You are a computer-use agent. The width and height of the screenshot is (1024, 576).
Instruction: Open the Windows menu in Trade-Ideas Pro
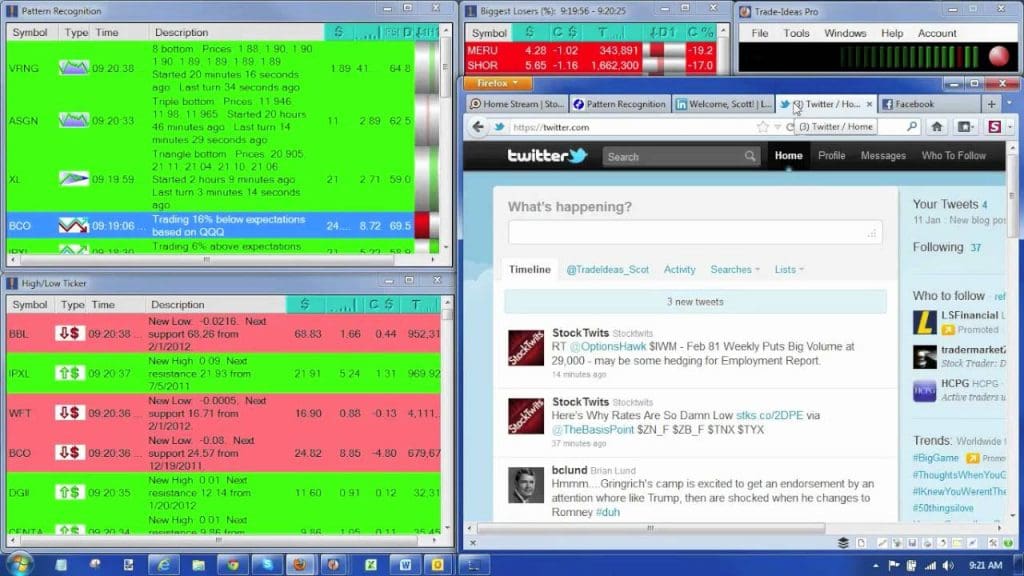click(x=845, y=33)
